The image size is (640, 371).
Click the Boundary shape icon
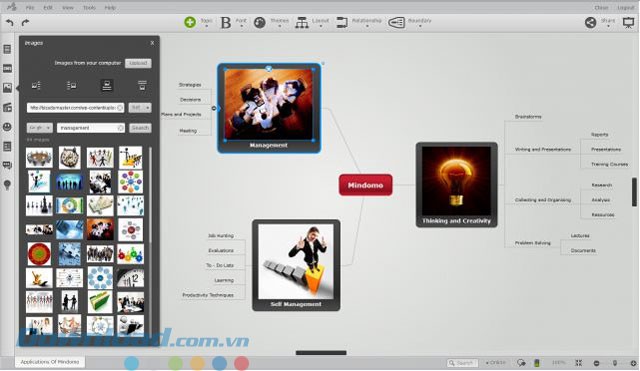[396, 22]
